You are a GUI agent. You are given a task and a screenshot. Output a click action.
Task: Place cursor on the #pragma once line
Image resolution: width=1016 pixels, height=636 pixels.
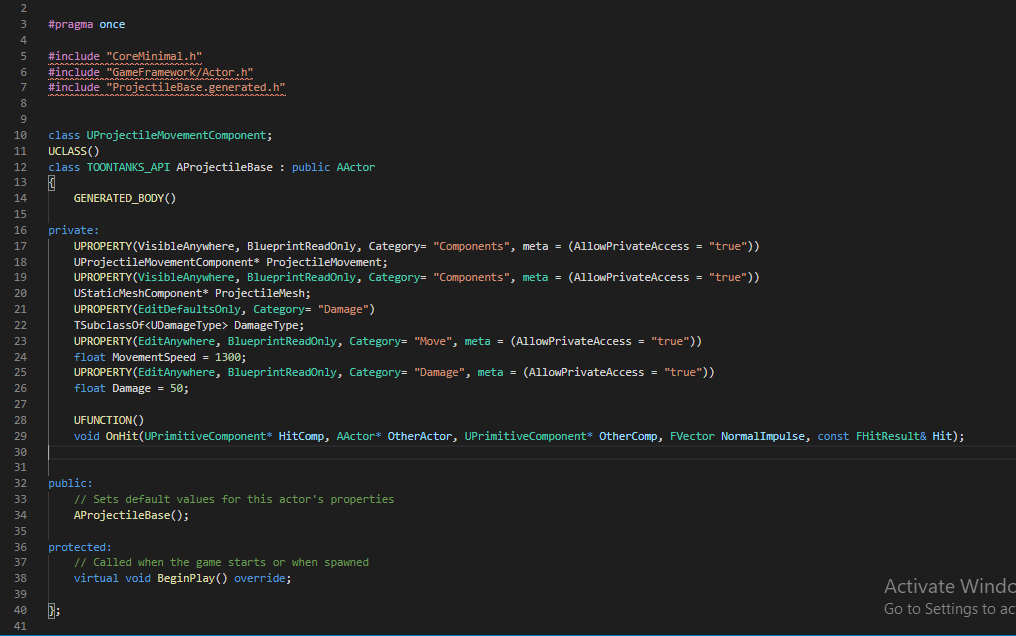pos(86,23)
